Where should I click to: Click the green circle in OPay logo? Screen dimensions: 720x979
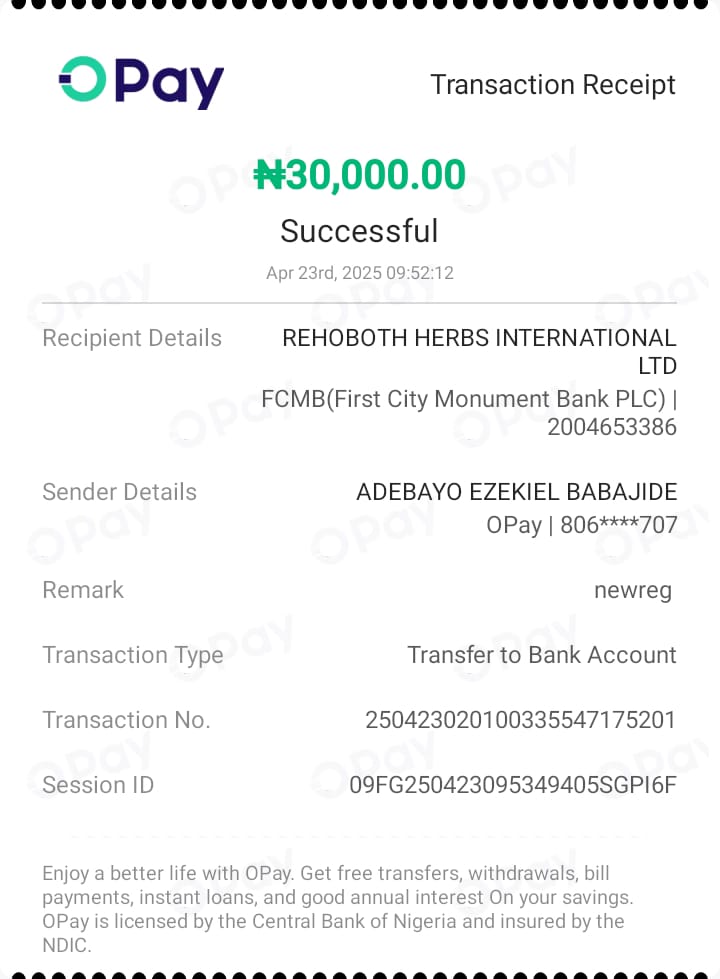(83, 79)
